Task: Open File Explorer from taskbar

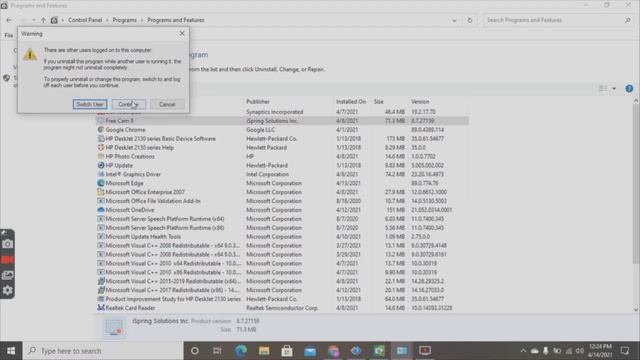Action: (x=264, y=351)
